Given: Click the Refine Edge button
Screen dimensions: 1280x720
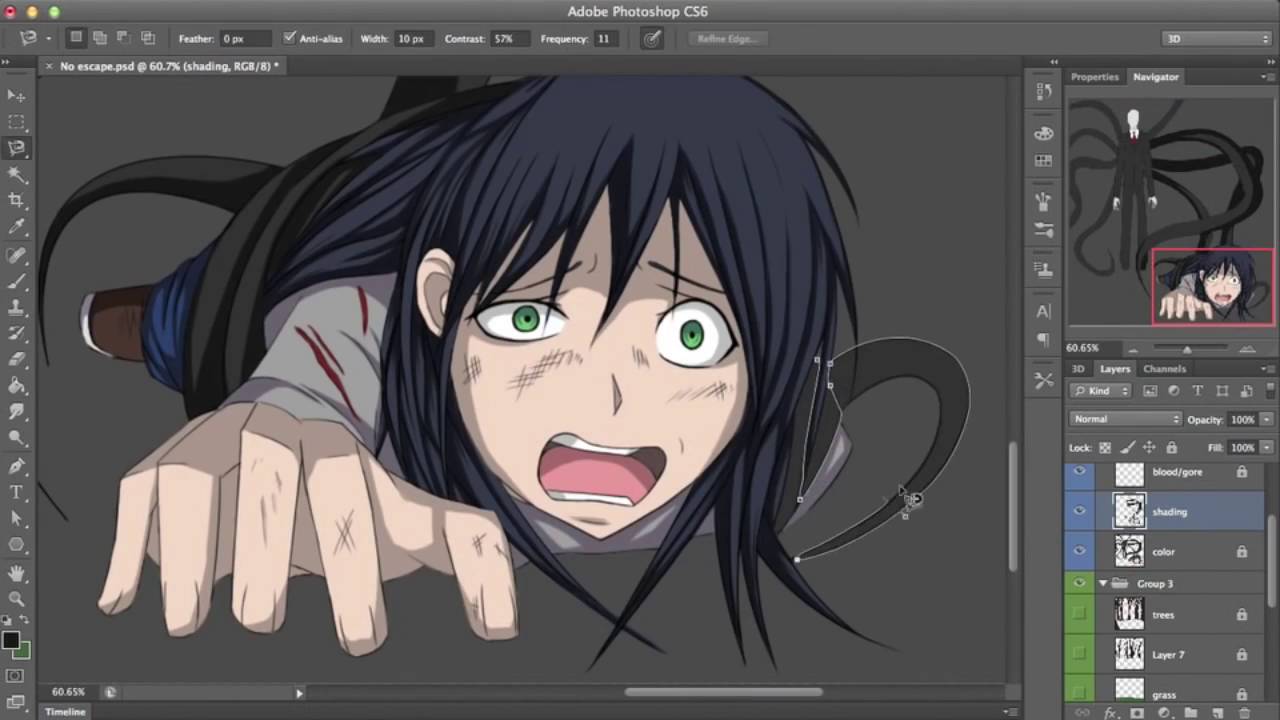Looking at the screenshot, I should click(728, 39).
